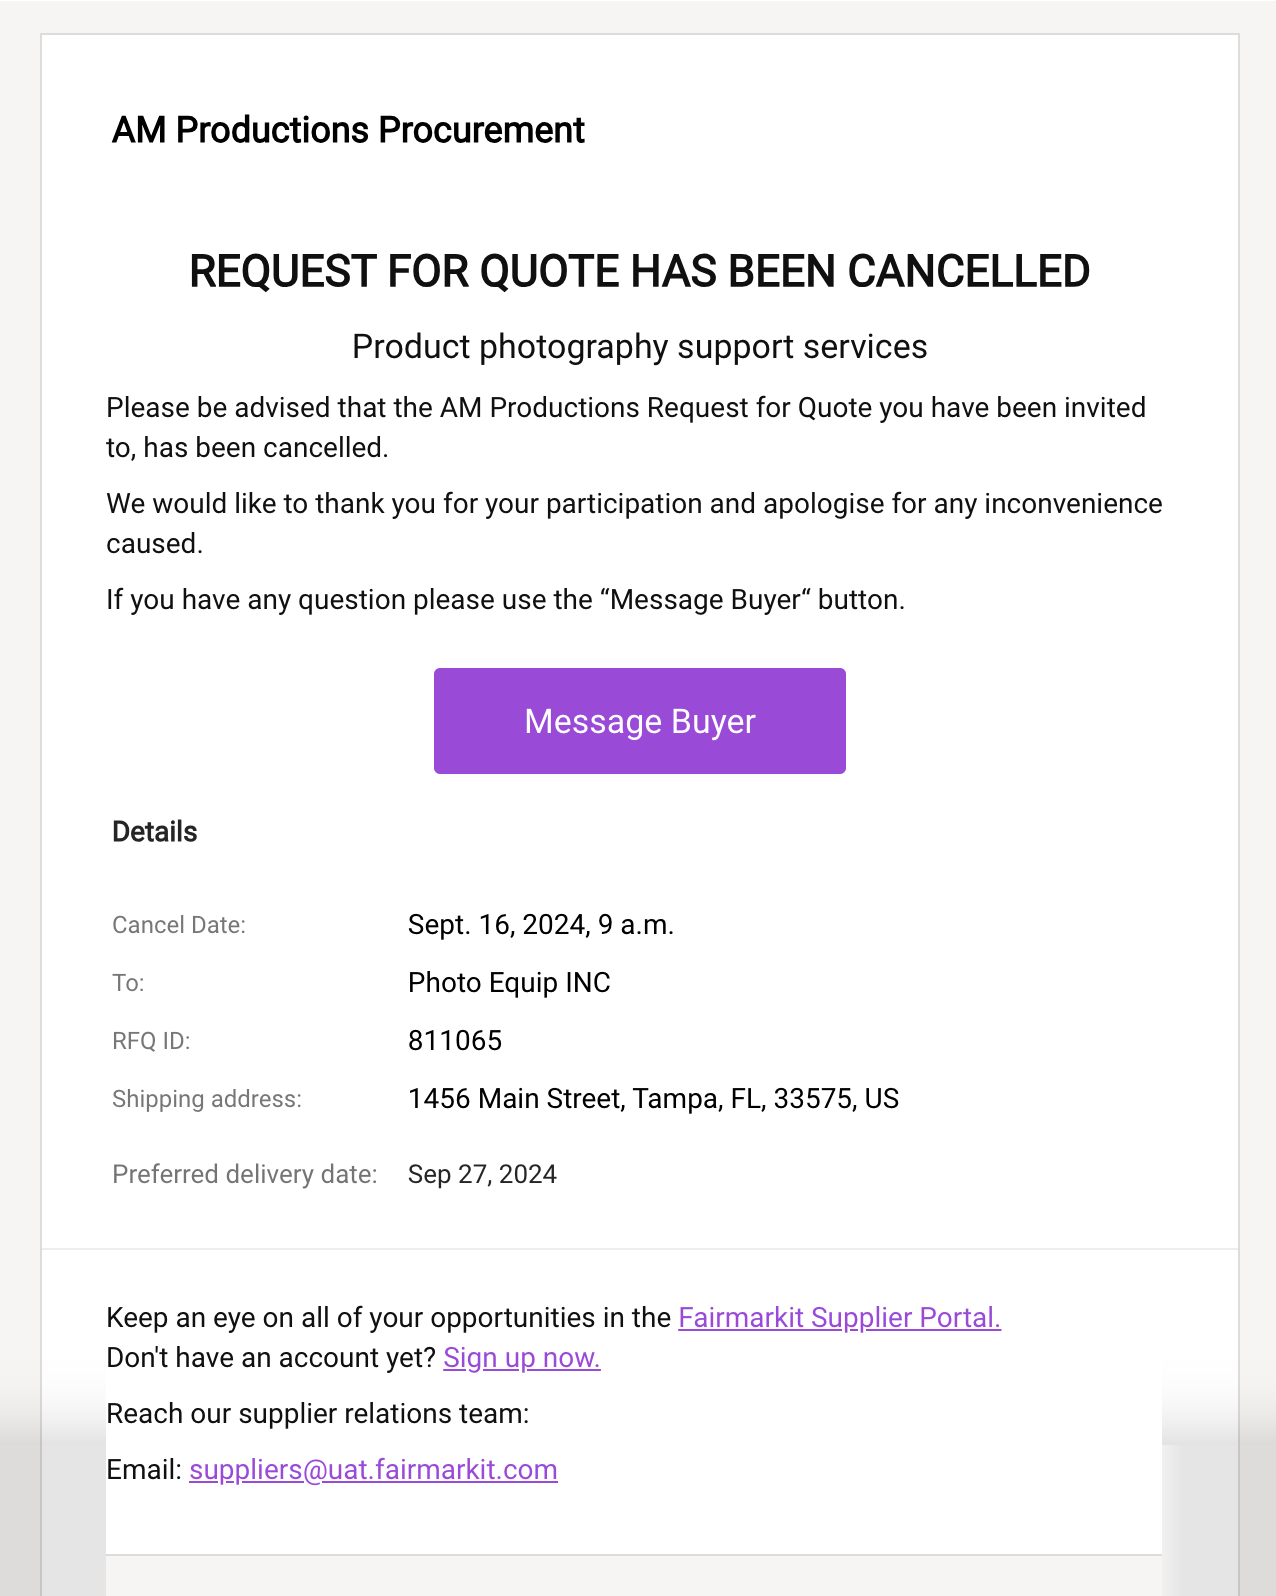Open the Fairmarkit Supplier Portal link

click(x=839, y=1317)
